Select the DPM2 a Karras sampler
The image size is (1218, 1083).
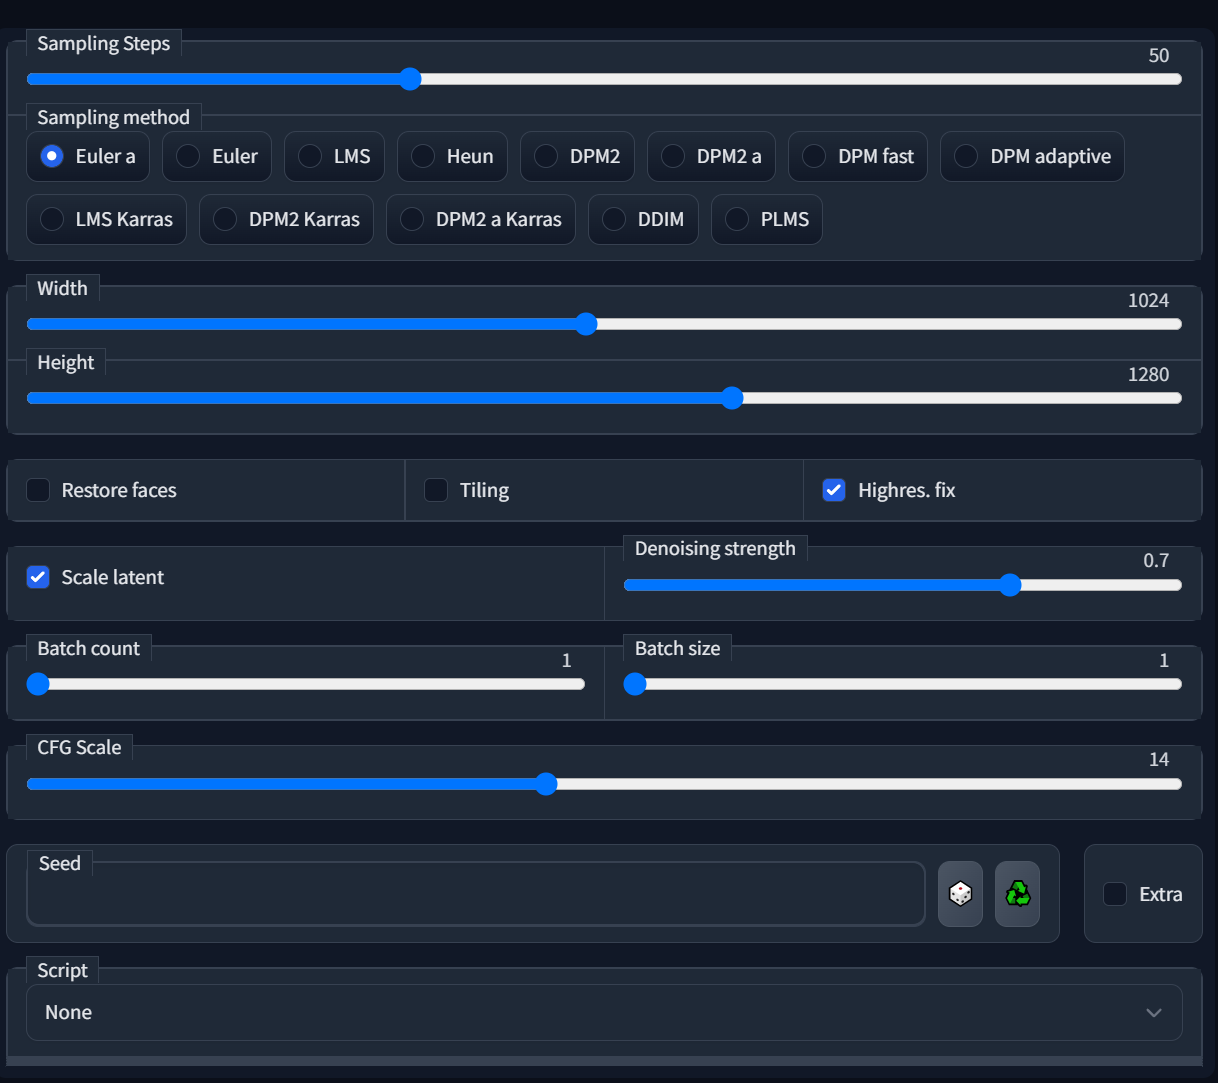[412, 219]
